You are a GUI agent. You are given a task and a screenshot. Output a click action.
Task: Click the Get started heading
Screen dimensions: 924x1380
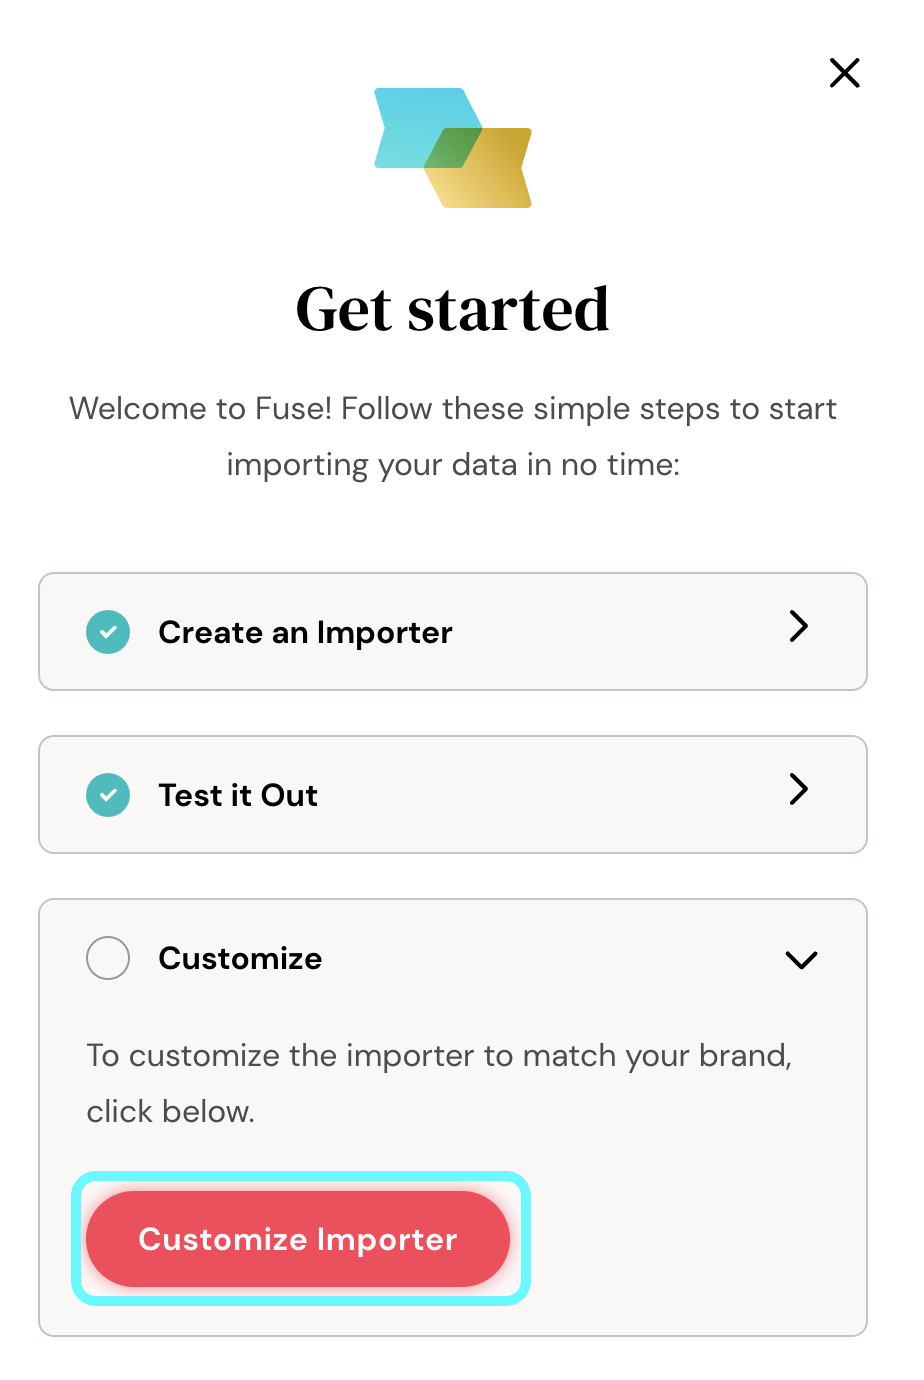(x=453, y=308)
